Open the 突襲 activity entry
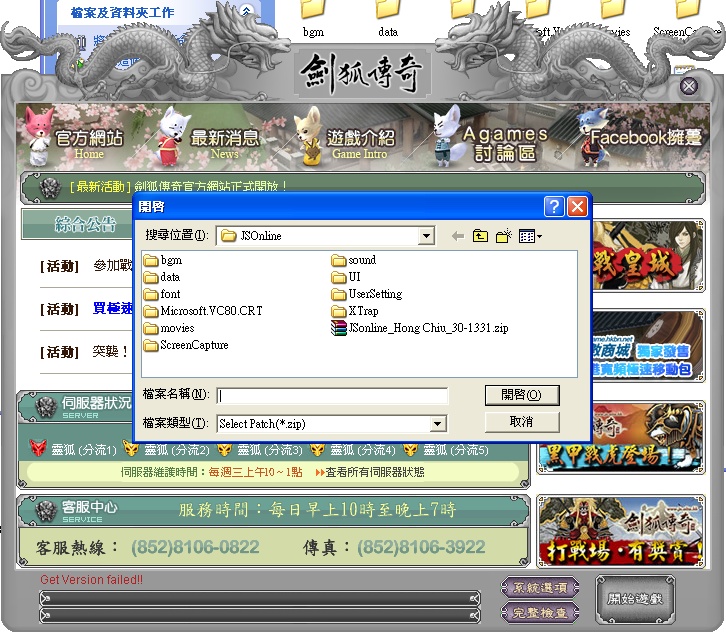This screenshot has height=632, width=726. click(110, 351)
